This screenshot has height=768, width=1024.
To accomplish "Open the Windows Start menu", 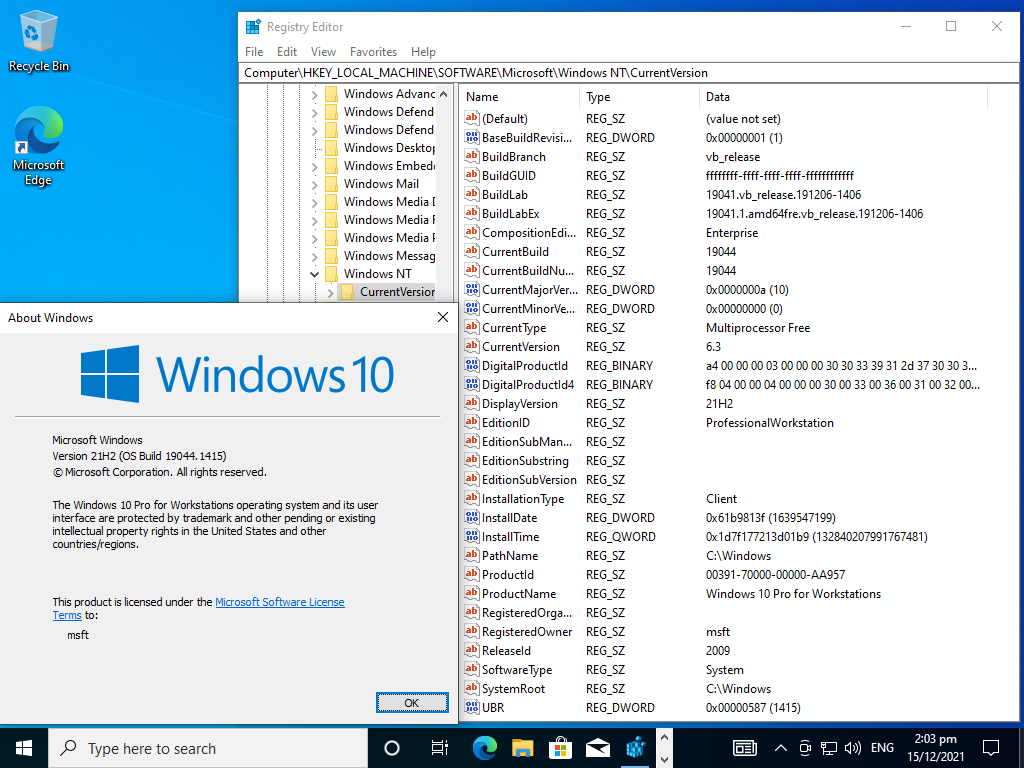I will click(24, 748).
